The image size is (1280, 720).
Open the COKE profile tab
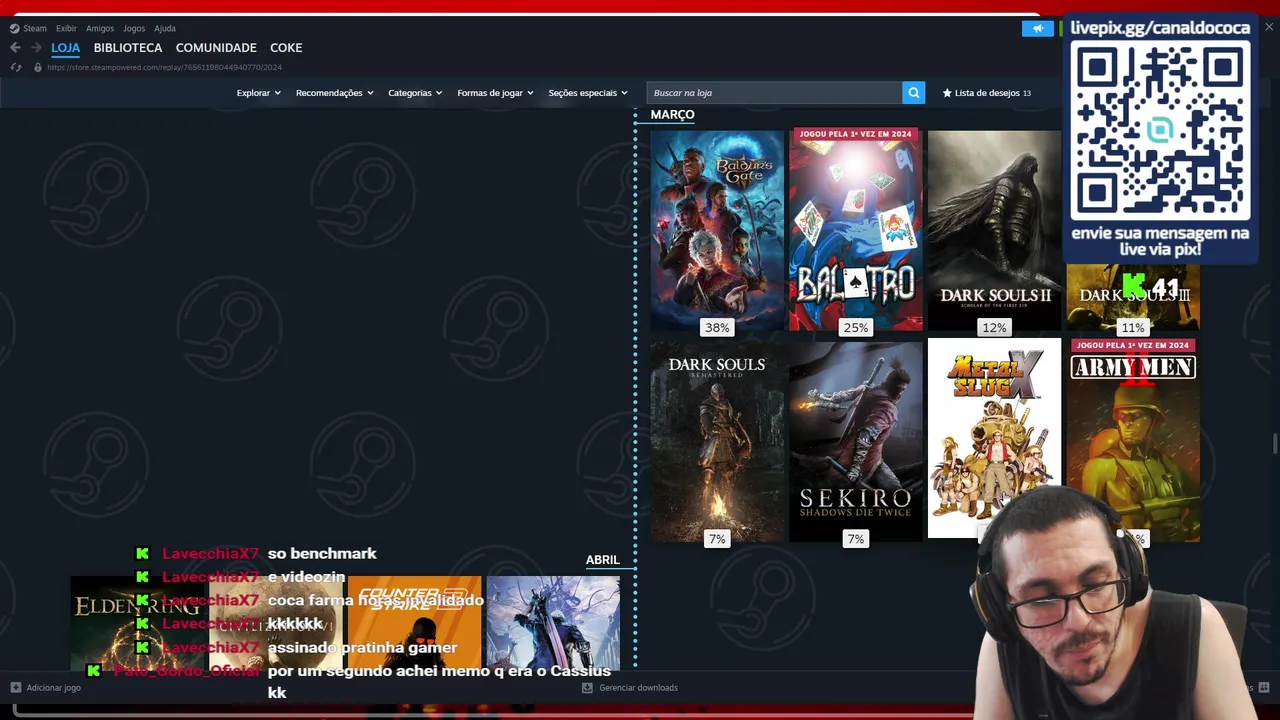[286, 48]
